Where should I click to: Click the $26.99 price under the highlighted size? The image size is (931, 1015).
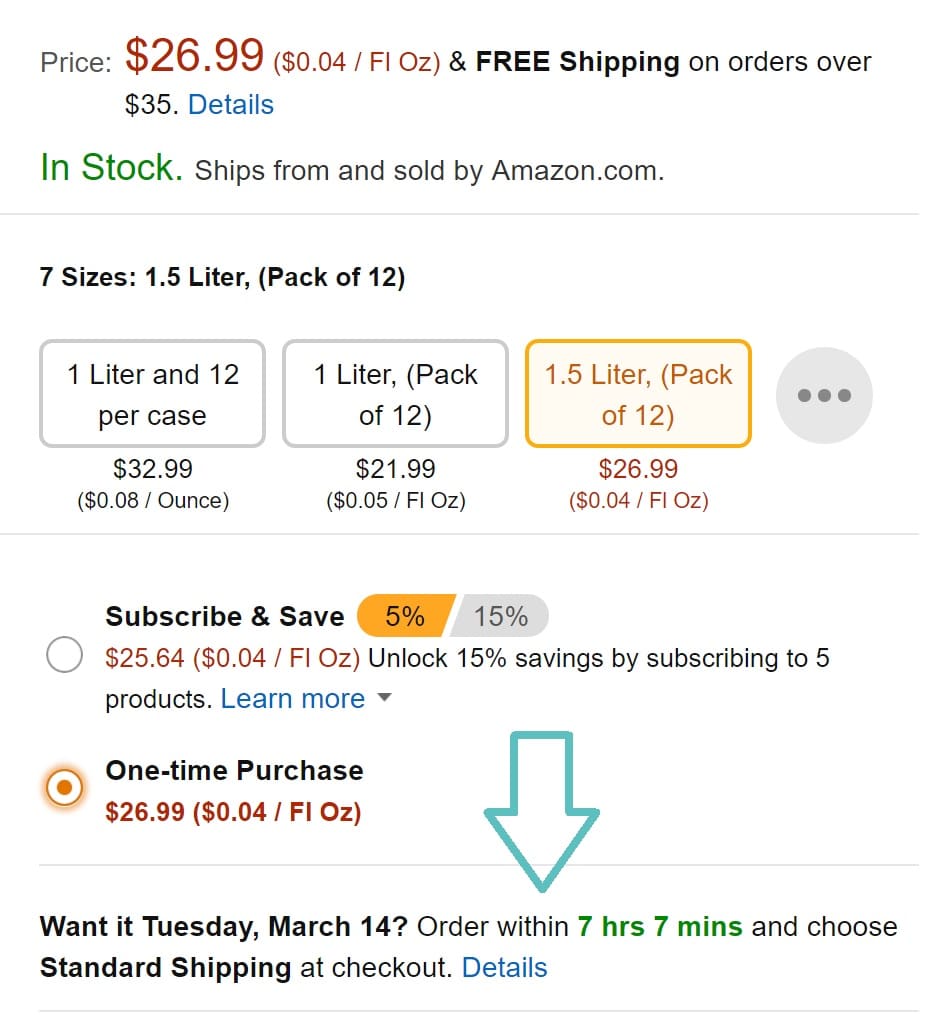point(637,469)
